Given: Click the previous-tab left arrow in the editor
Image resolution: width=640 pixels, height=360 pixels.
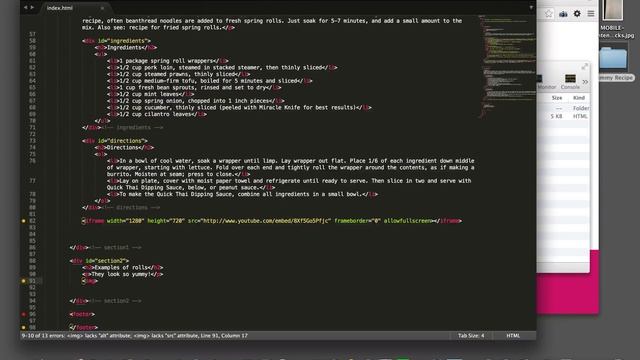Looking at the screenshot, I should [x=25, y=7].
